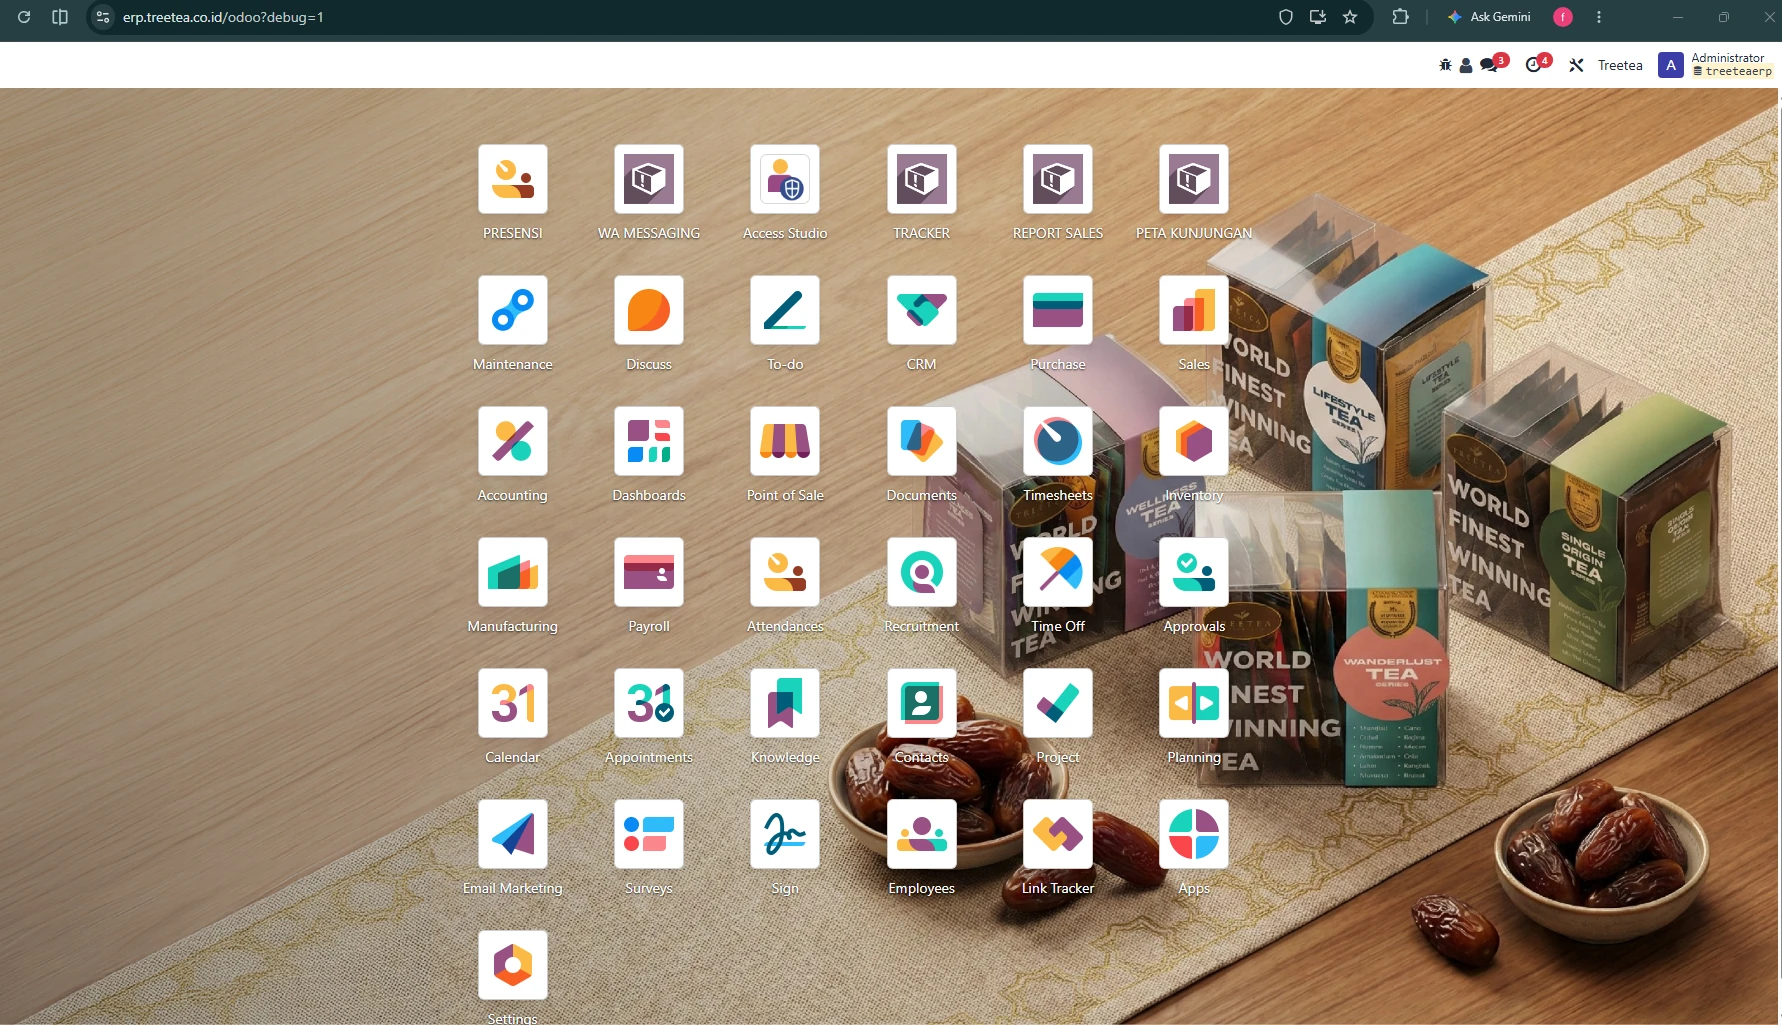The image size is (1782, 1025).
Task: Open the Employees app
Action: (x=922, y=834)
